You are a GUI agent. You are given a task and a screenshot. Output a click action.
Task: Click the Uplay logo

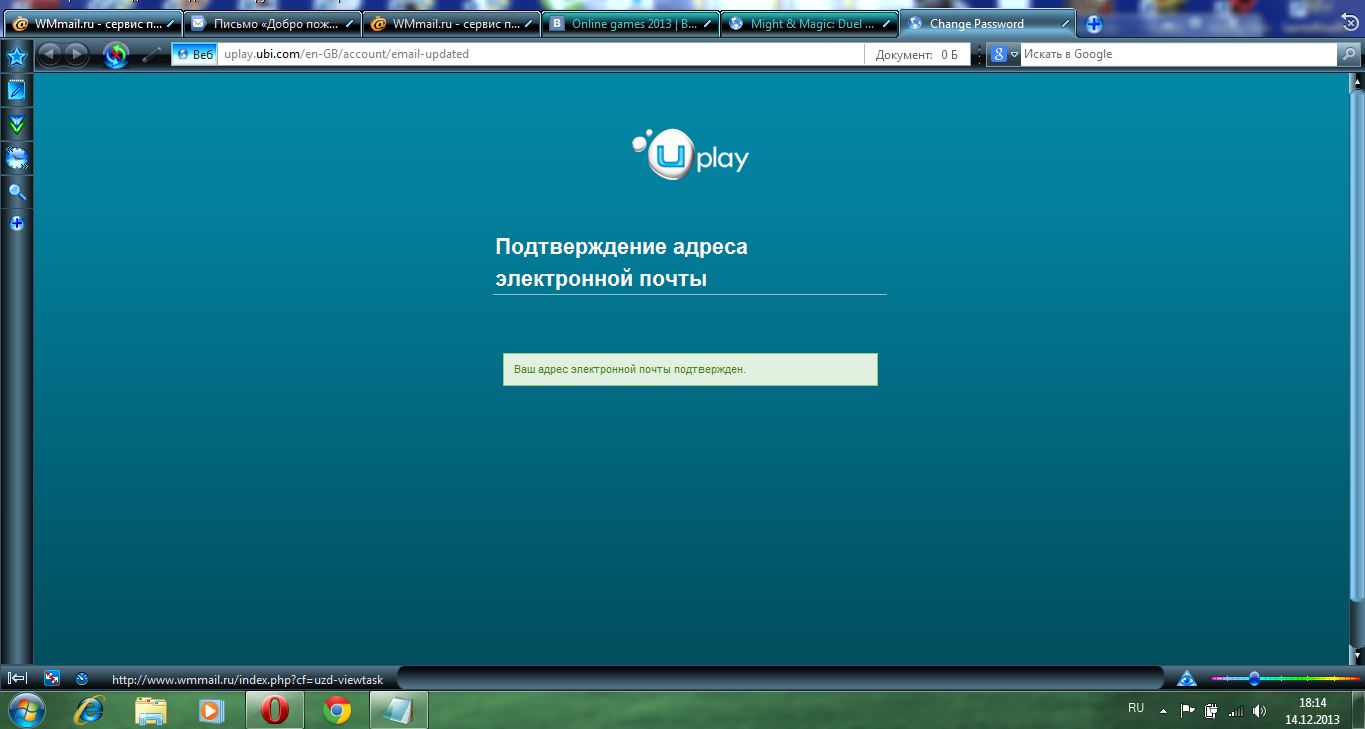pos(691,154)
